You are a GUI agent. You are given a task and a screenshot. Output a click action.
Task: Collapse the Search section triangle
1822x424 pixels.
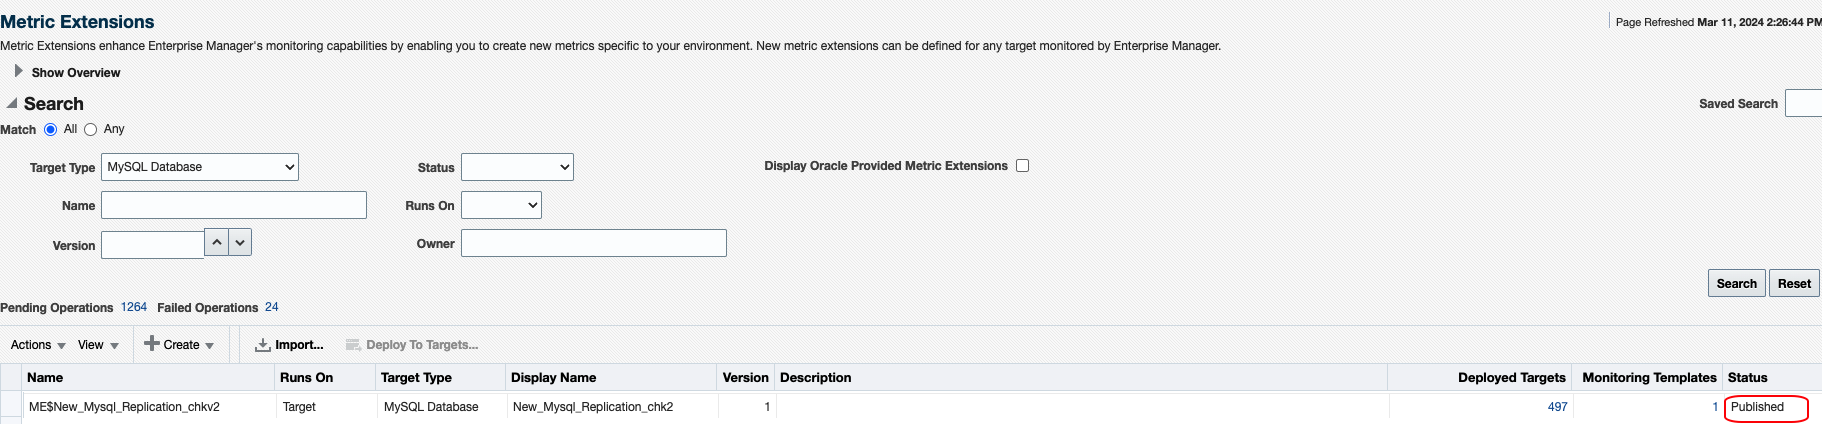(x=12, y=103)
